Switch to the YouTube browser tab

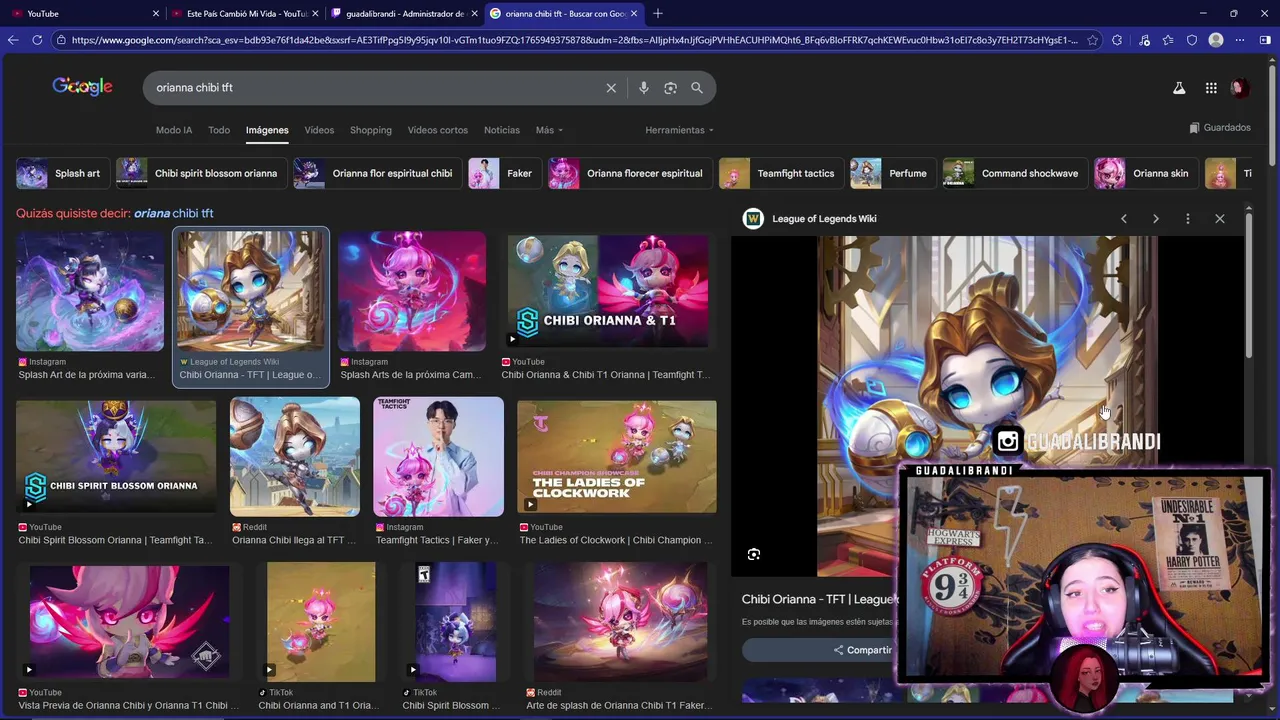82,13
